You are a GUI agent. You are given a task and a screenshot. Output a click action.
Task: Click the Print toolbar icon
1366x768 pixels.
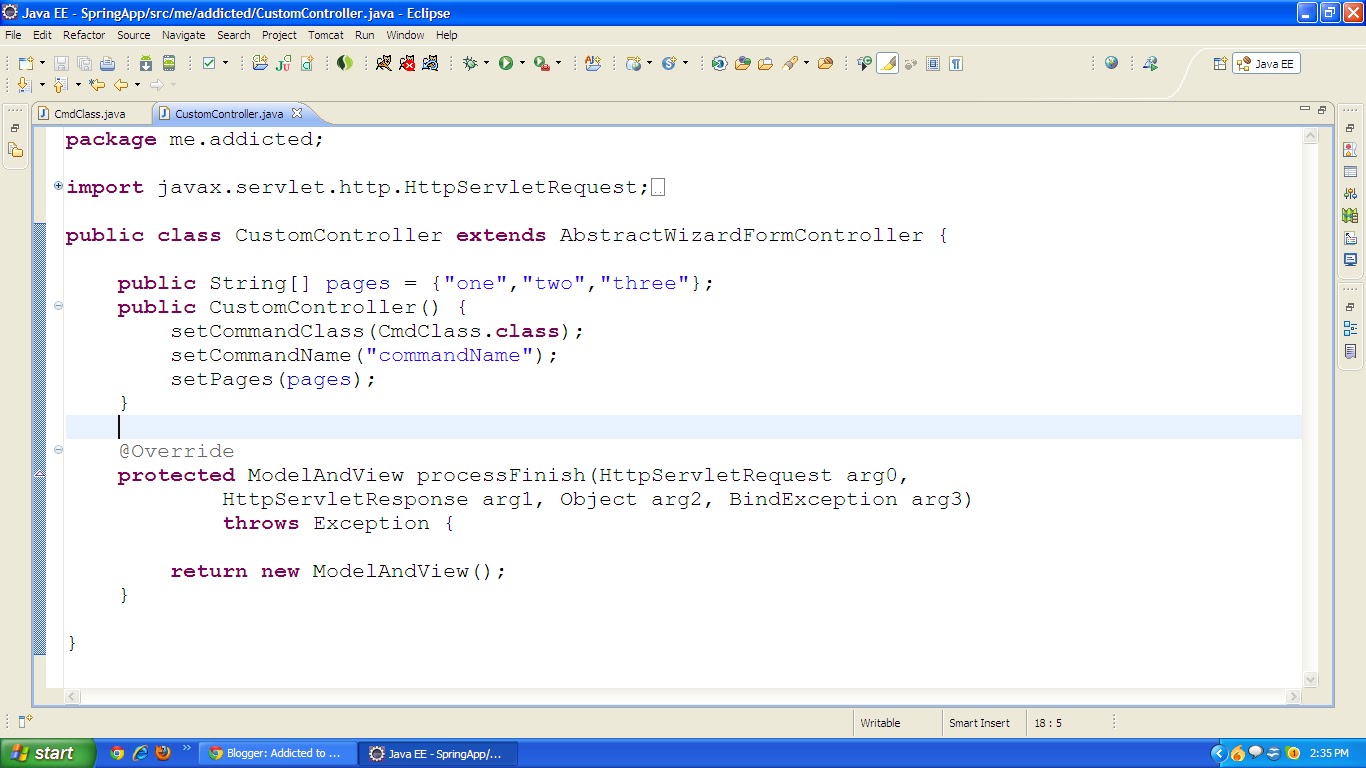coord(106,63)
